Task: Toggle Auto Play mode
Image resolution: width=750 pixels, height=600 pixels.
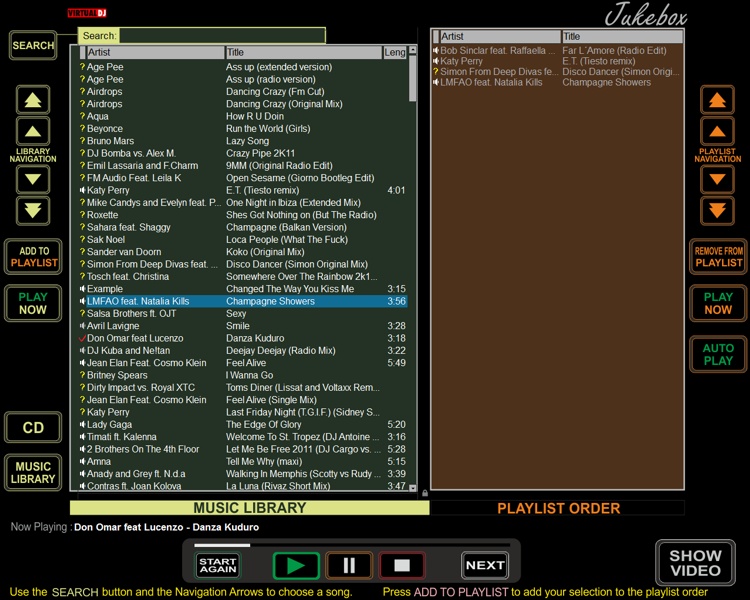Action: coord(718,355)
